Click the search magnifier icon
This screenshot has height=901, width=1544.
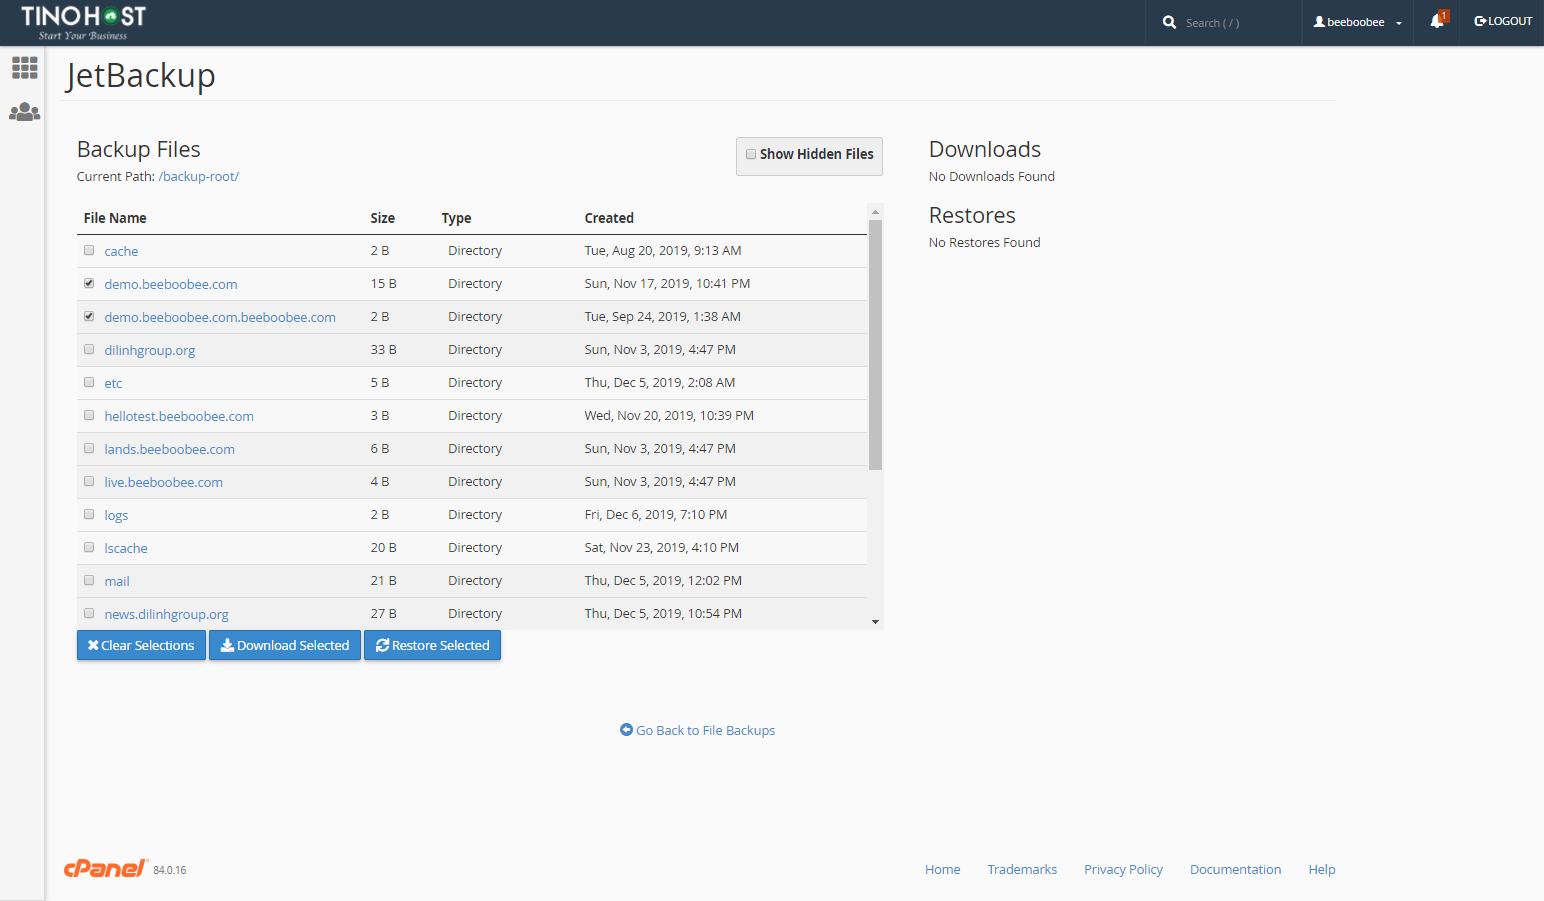click(1169, 22)
